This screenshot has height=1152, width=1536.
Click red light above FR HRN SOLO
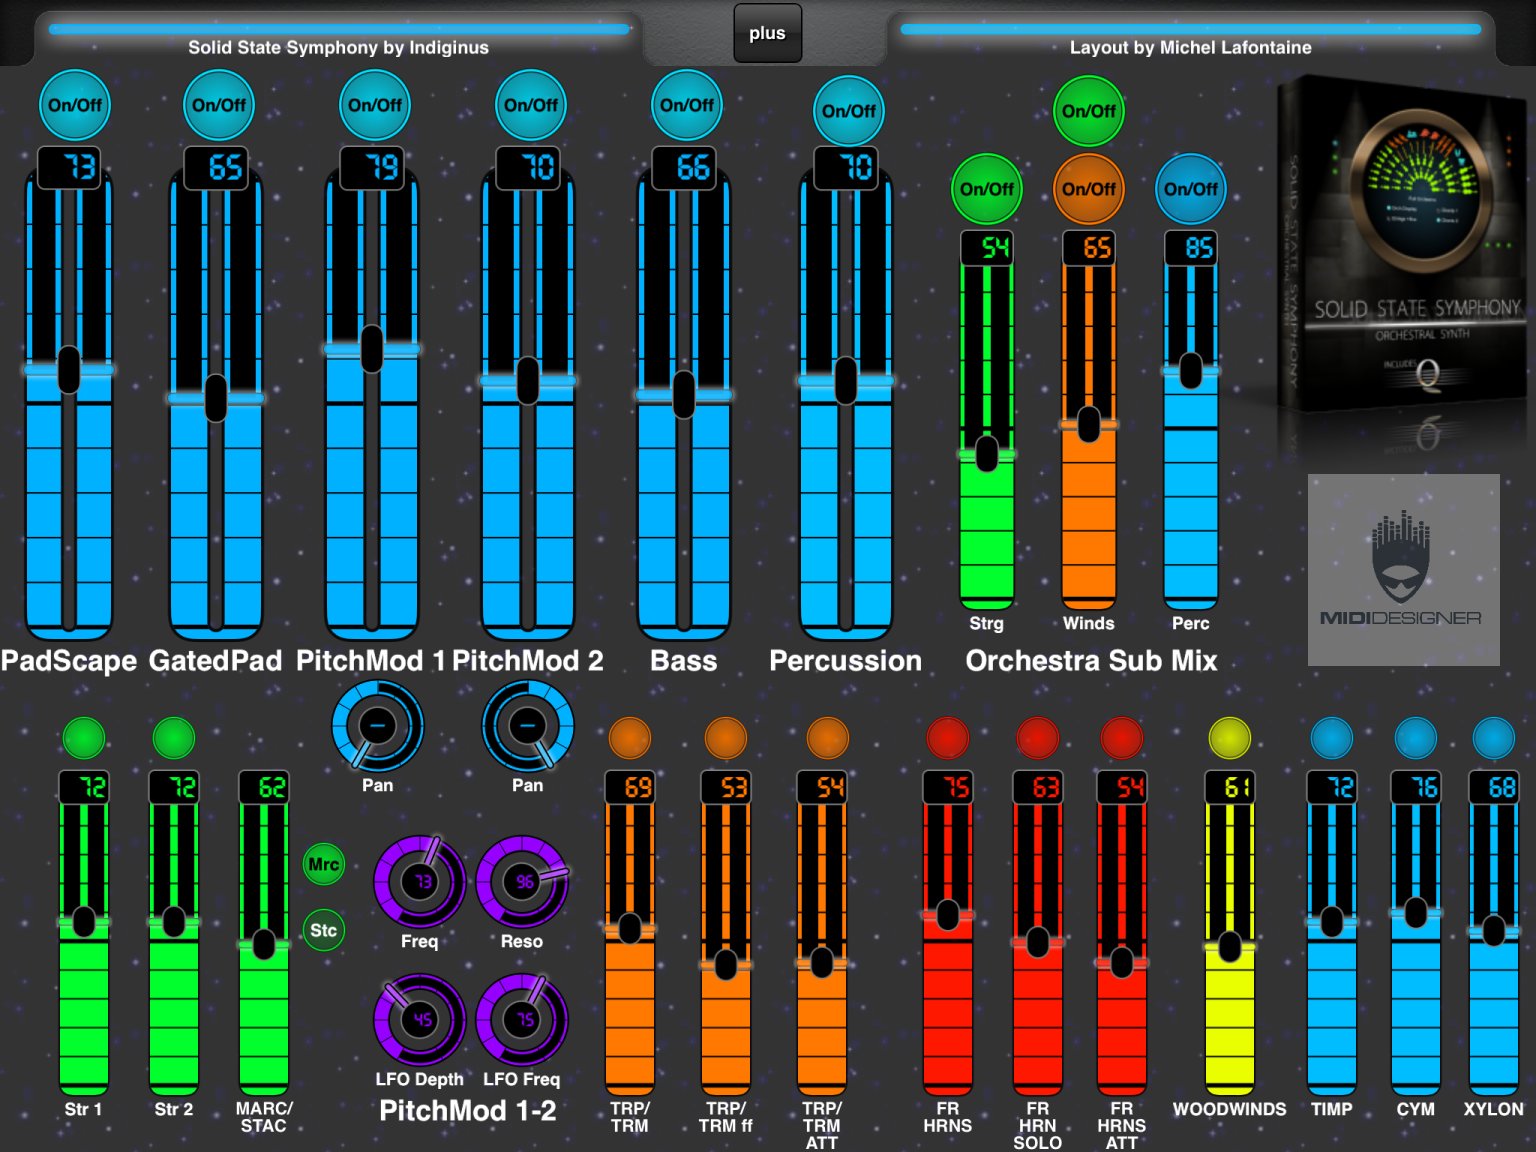click(x=1038, y=738)
